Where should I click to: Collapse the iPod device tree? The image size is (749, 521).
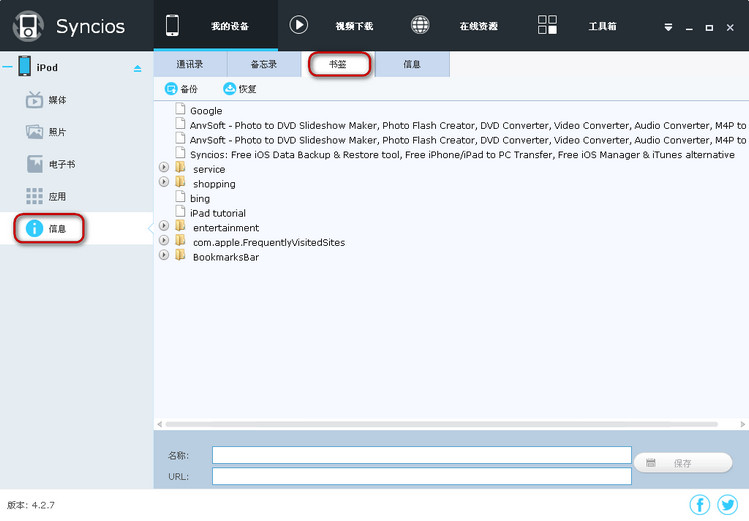coord(7,67)
